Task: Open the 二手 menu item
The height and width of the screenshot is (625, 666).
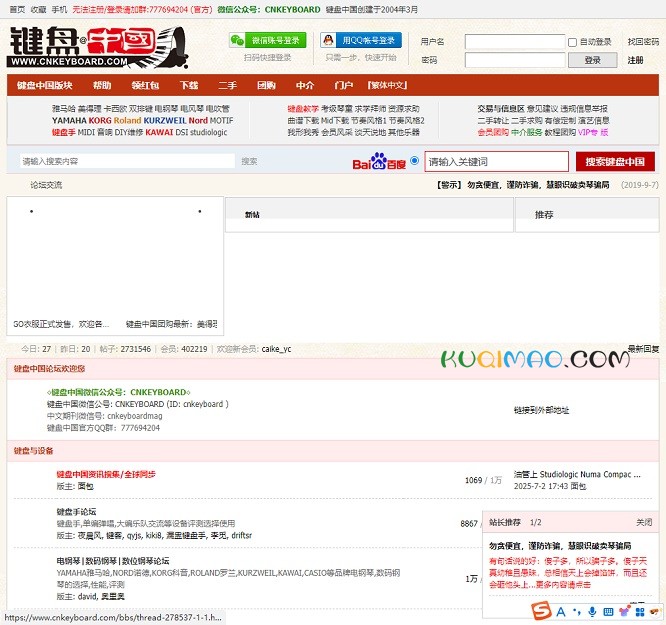Action: 228,85
